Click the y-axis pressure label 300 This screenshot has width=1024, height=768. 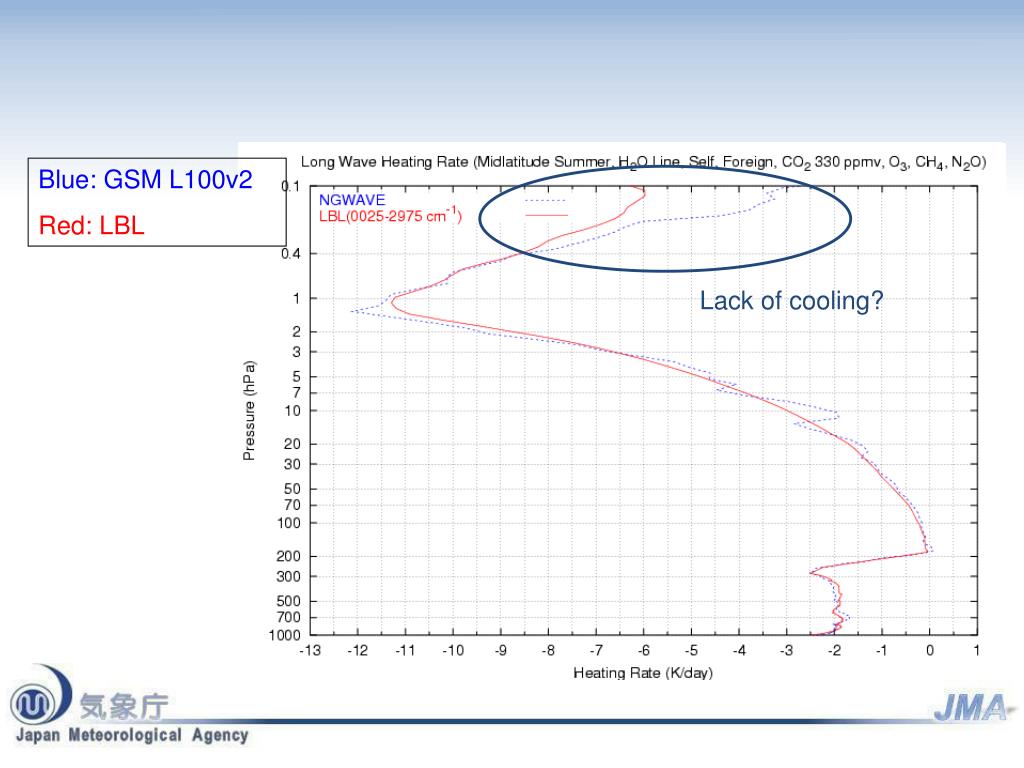[x=289, y=577]
